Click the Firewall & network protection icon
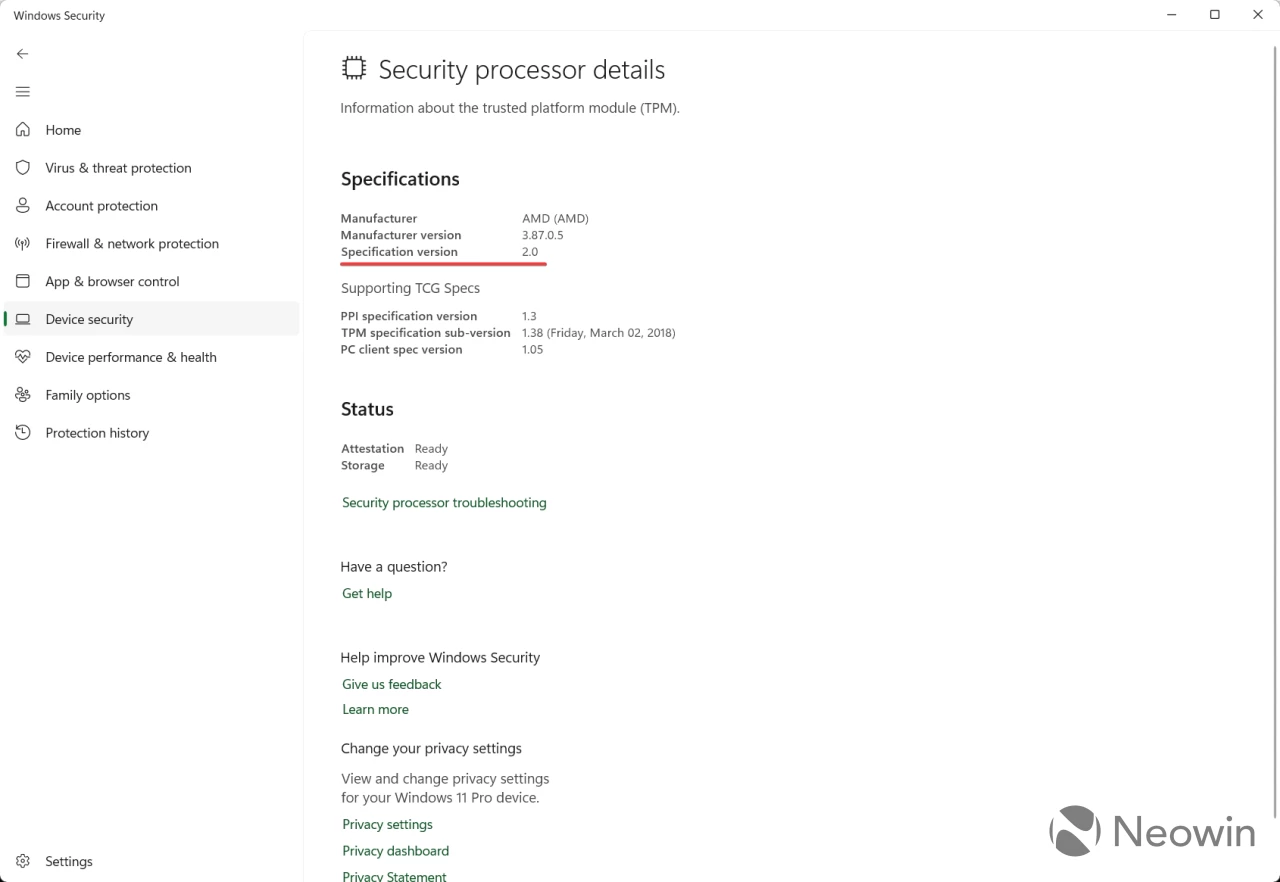Screen dimensions: 1280x882 click(23, 243)
